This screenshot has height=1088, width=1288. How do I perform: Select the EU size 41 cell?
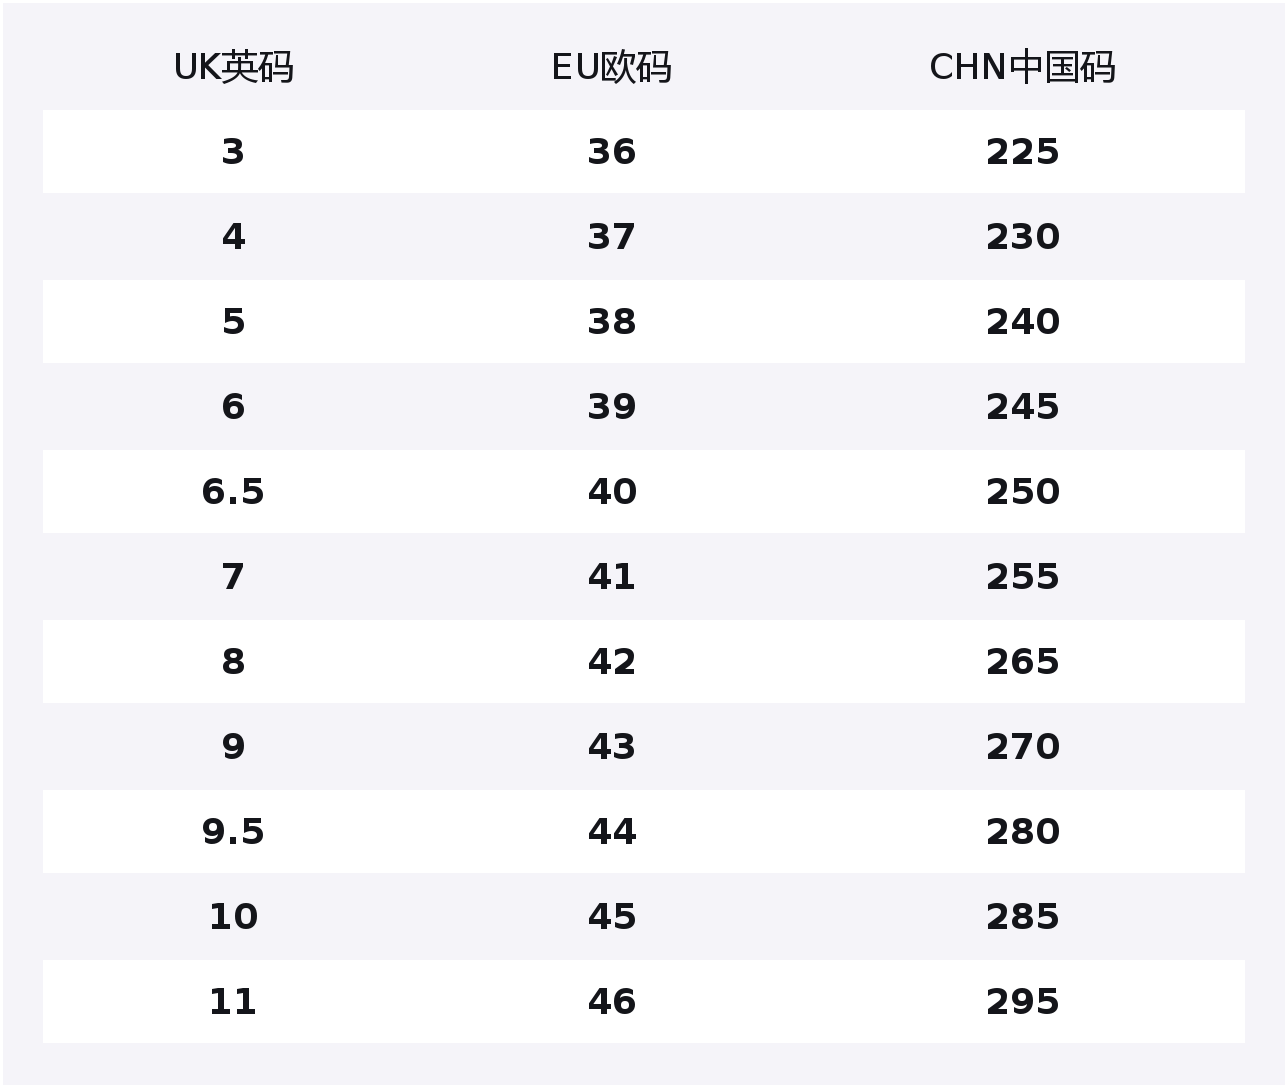[x=611, y=577]
